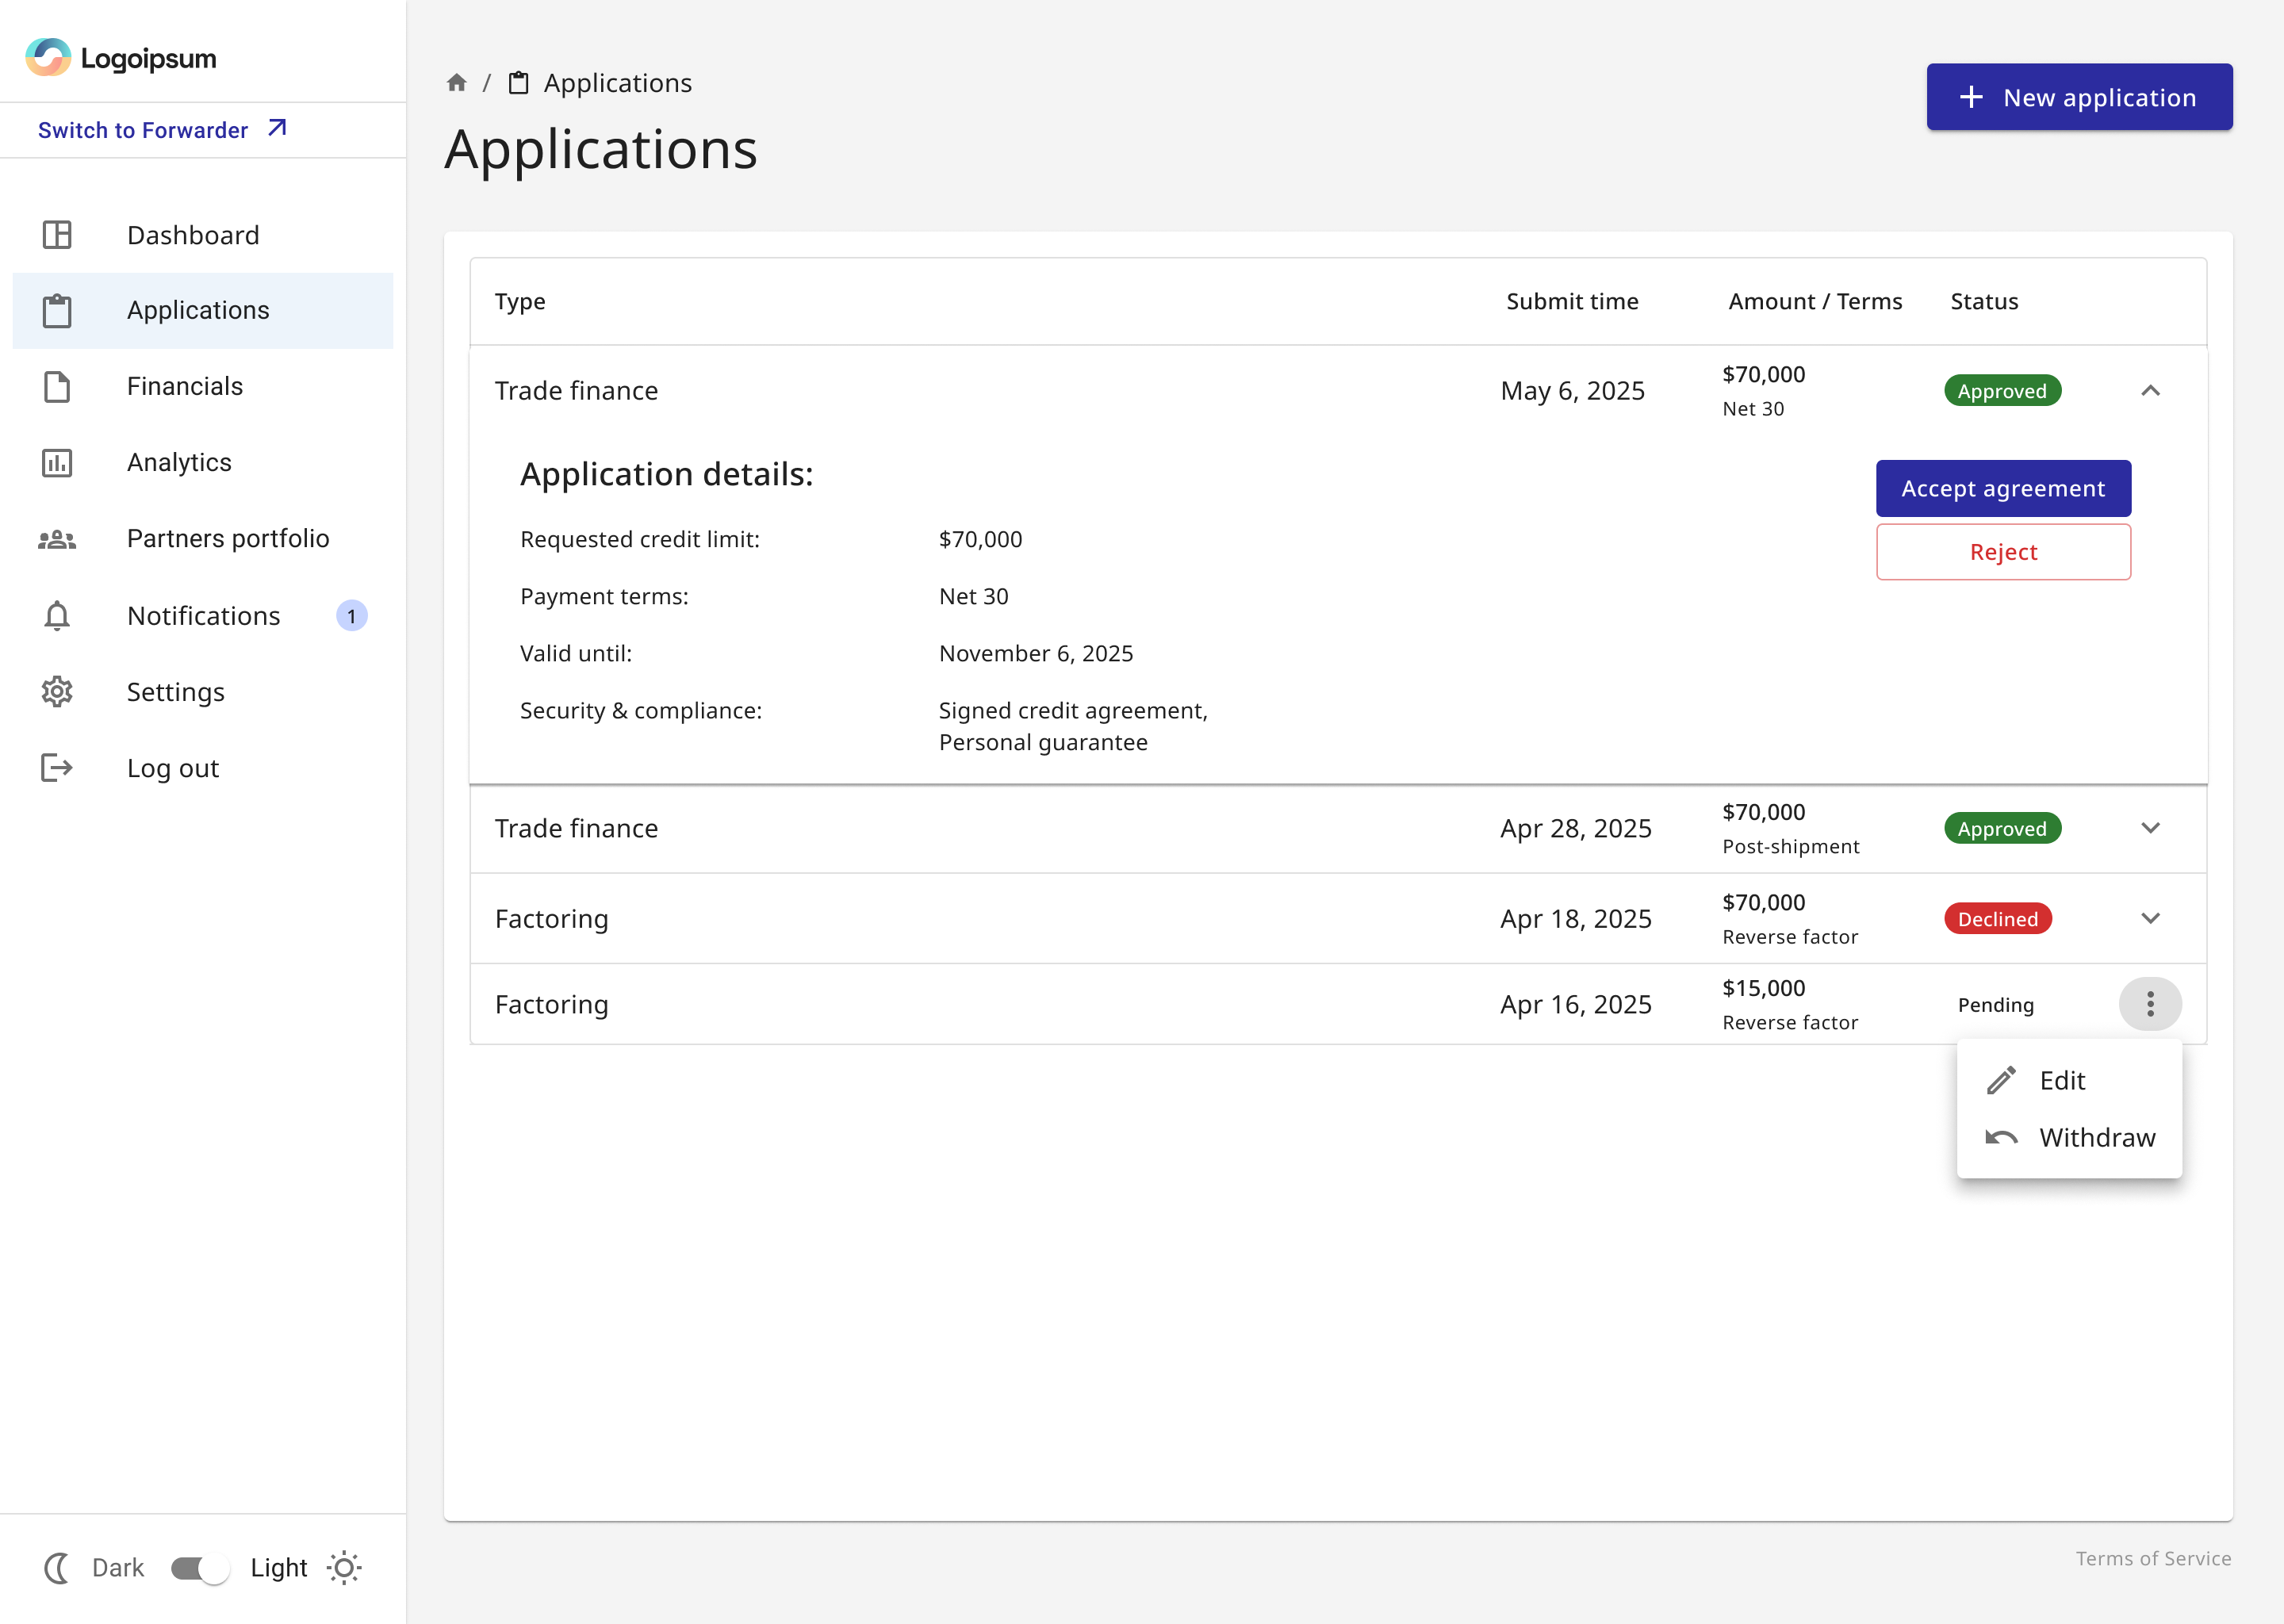This screenshot has width=2284, height=1624.
Task: Click the Status column header
Action: click(1984, 301)
